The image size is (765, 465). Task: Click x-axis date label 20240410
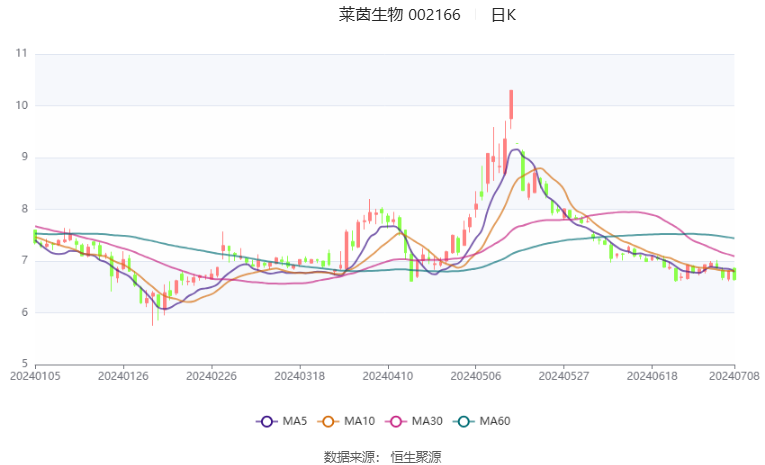388,376
